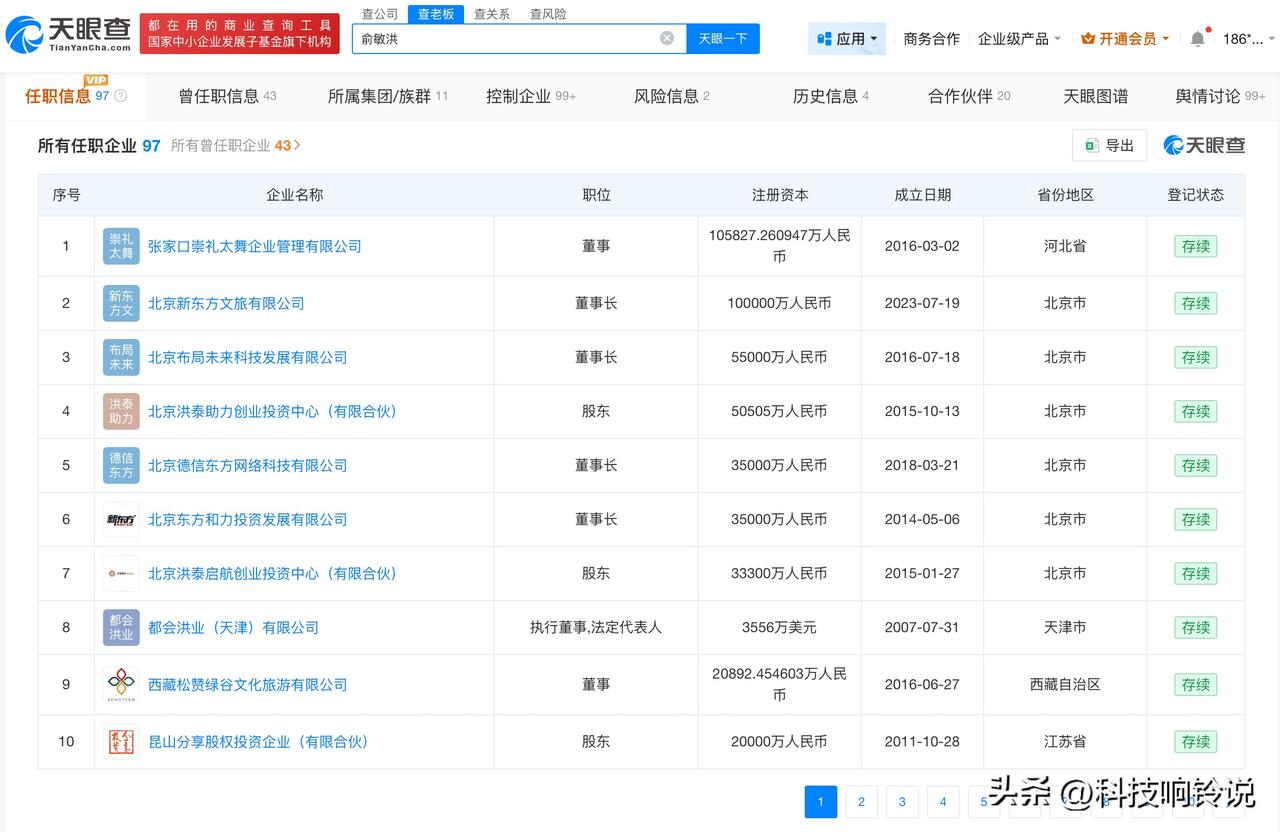Switch to the 查公司 search tab
Image resolution: width=1280 pixels, height=832 pixels.
[379, 14]
